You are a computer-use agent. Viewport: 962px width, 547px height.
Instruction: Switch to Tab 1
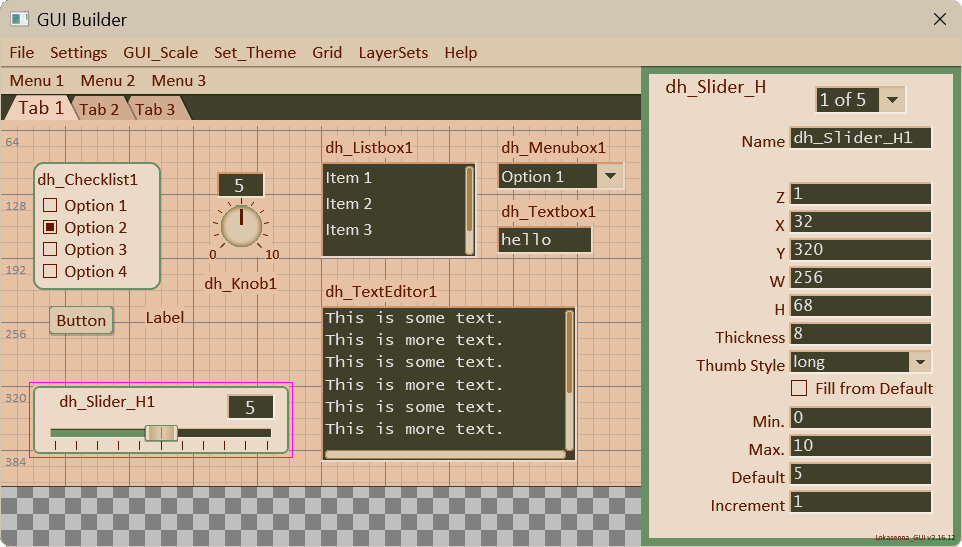[39, 108]
